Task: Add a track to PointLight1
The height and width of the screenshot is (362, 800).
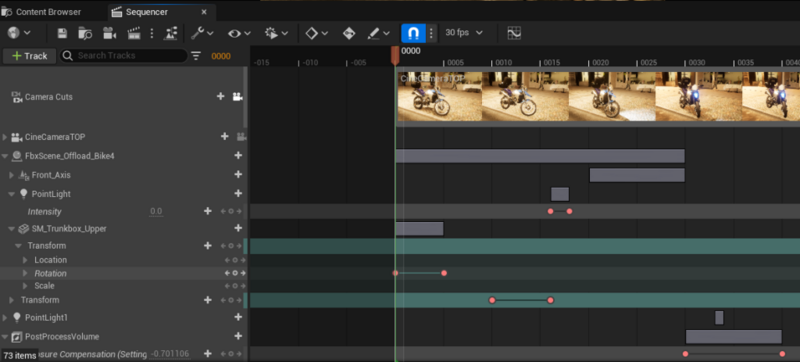Action: [x=238, y=318]
